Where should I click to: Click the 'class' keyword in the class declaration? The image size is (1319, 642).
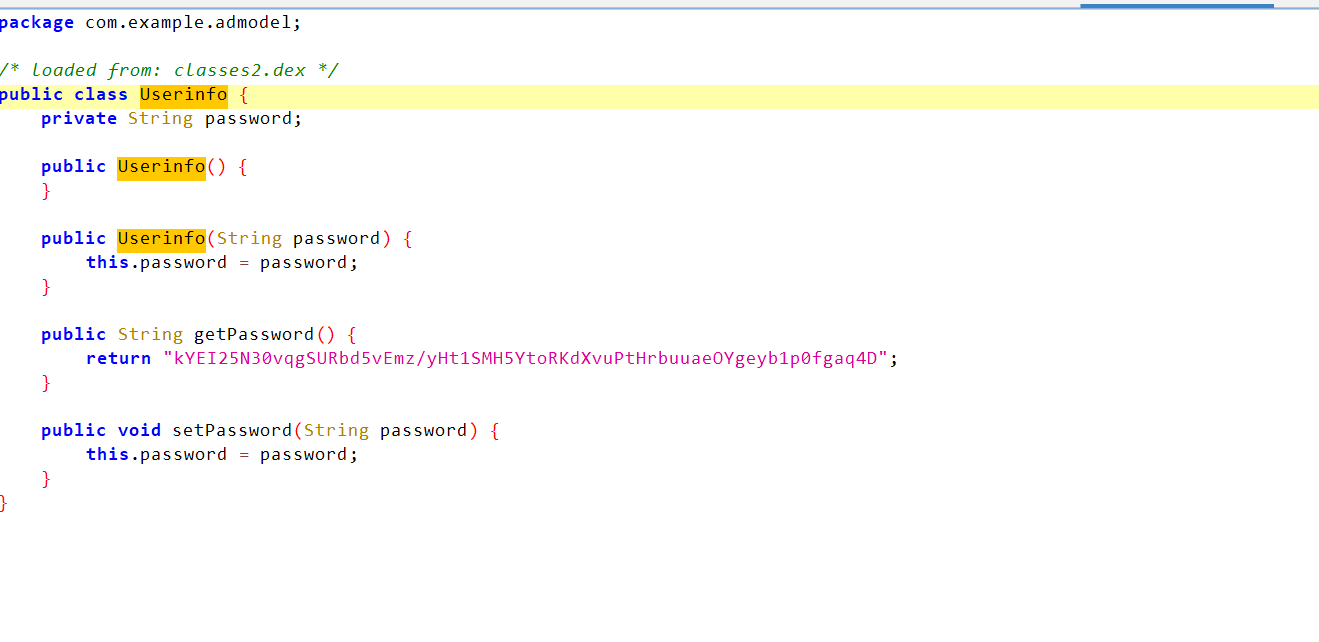(101, 95)
